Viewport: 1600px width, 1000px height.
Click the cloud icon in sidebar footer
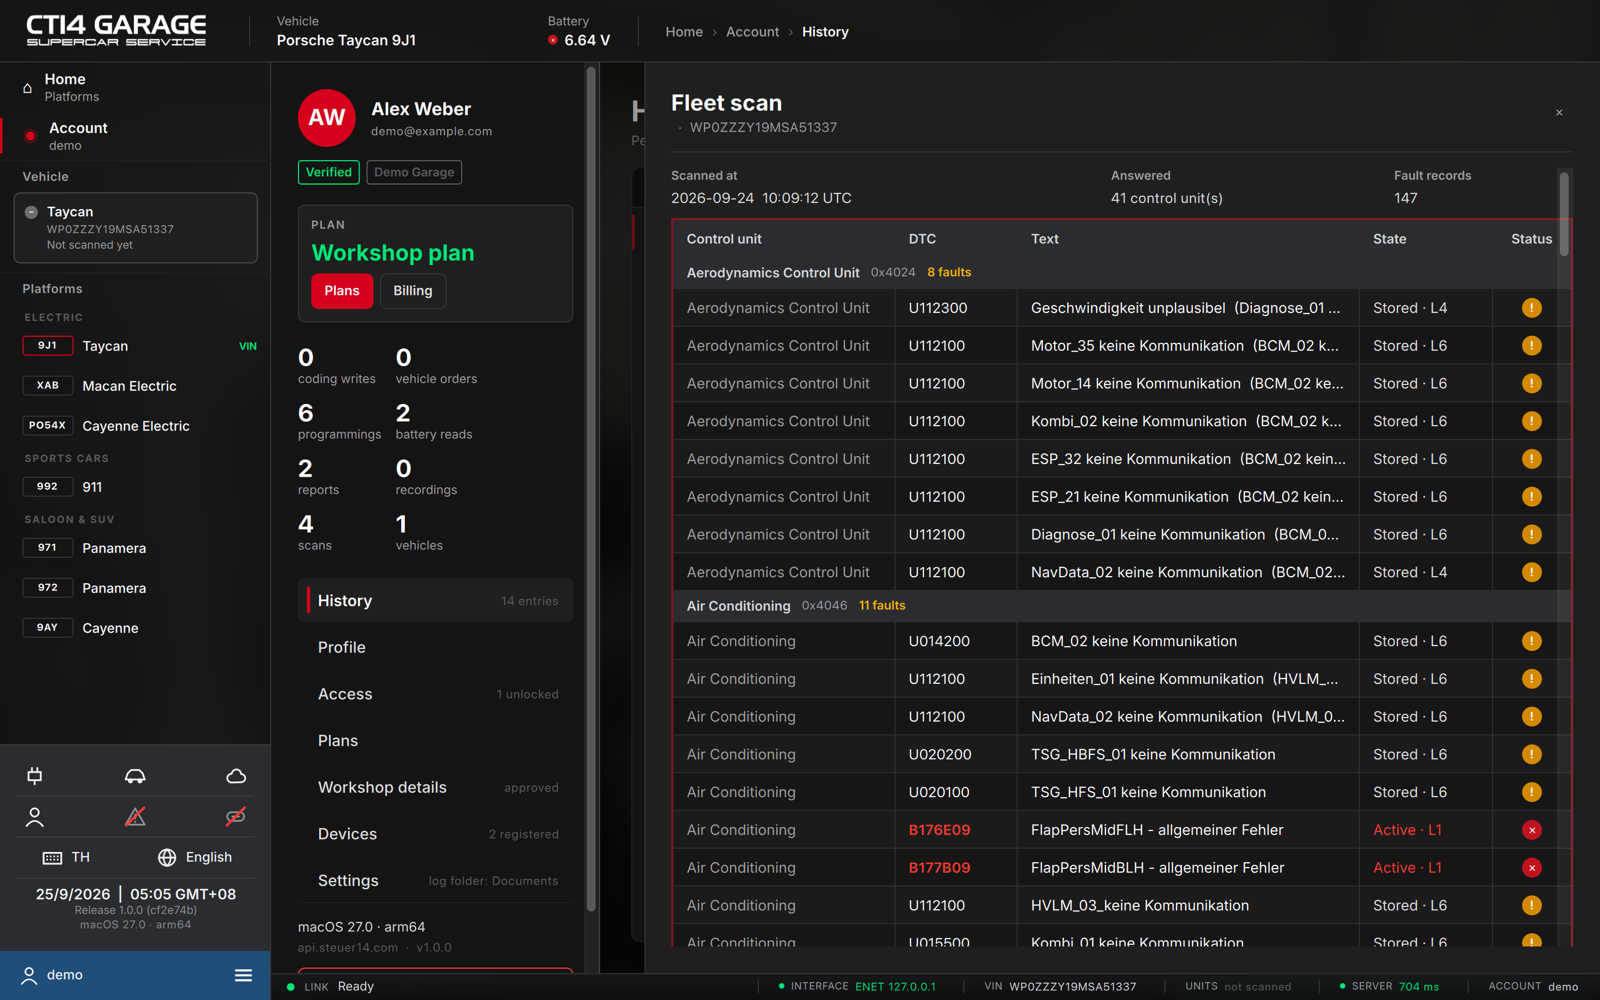pyautogui.click(x=236, y=776)
